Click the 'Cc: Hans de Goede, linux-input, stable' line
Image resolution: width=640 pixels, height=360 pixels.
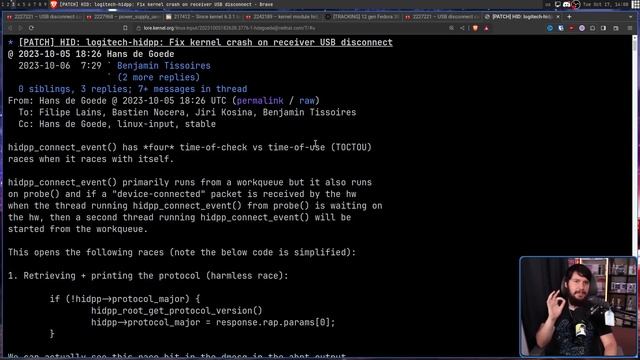[x=117, y=124]
